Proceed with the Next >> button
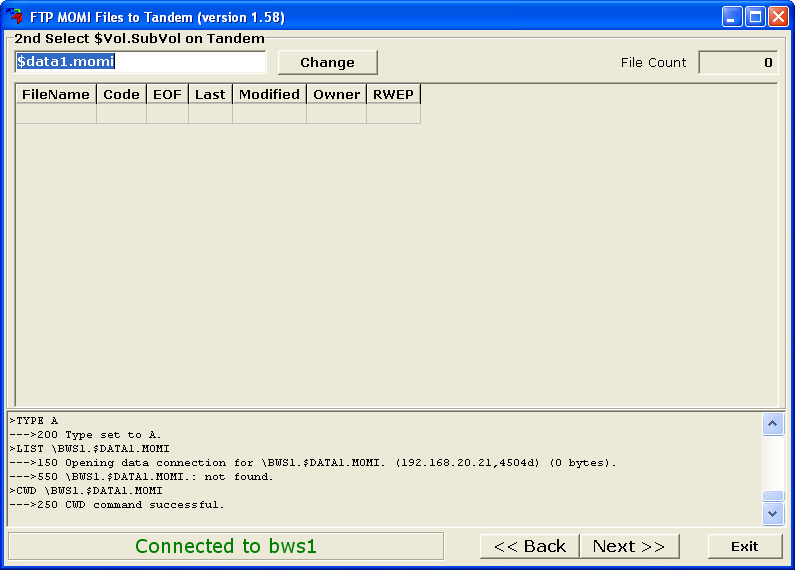 (x=629, y=546)
